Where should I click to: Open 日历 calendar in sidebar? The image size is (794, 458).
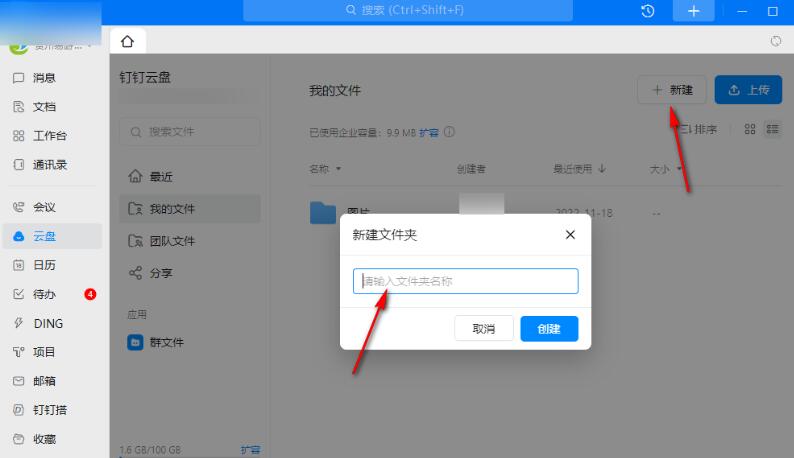click(x=44, y=265)
